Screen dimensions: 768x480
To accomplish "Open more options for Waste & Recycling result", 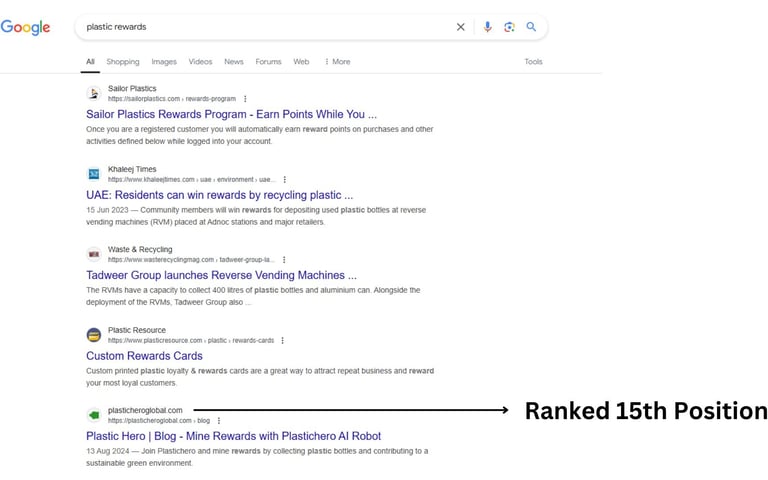I will 284,260.
